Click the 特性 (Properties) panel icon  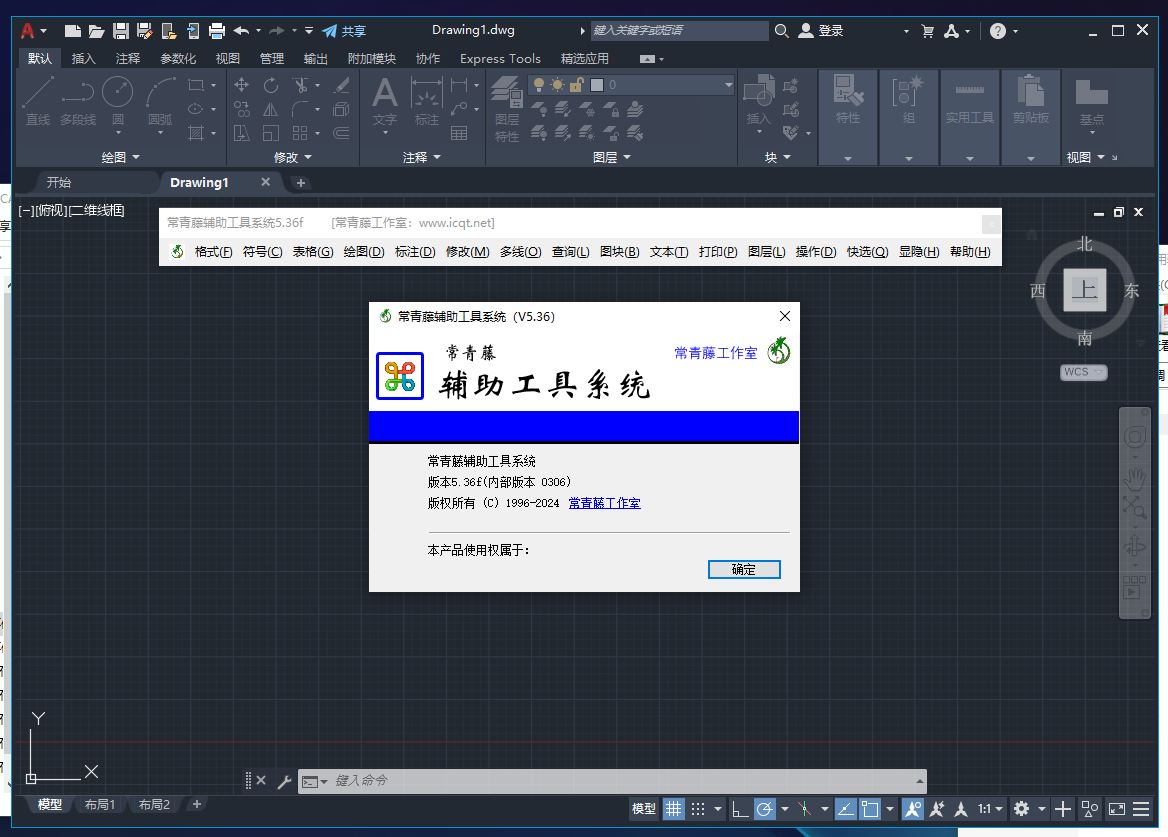(848, 103)
